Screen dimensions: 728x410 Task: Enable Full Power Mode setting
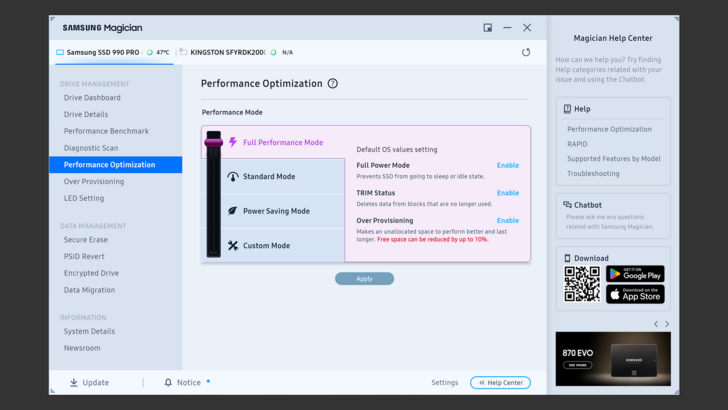[x=507, y=165]
